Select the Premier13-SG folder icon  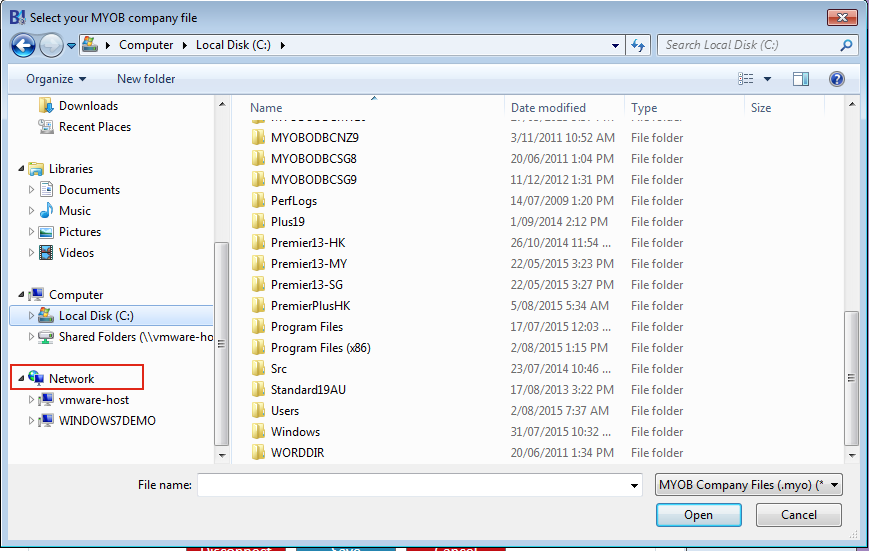pyautogui.click(x=258, y=285)
